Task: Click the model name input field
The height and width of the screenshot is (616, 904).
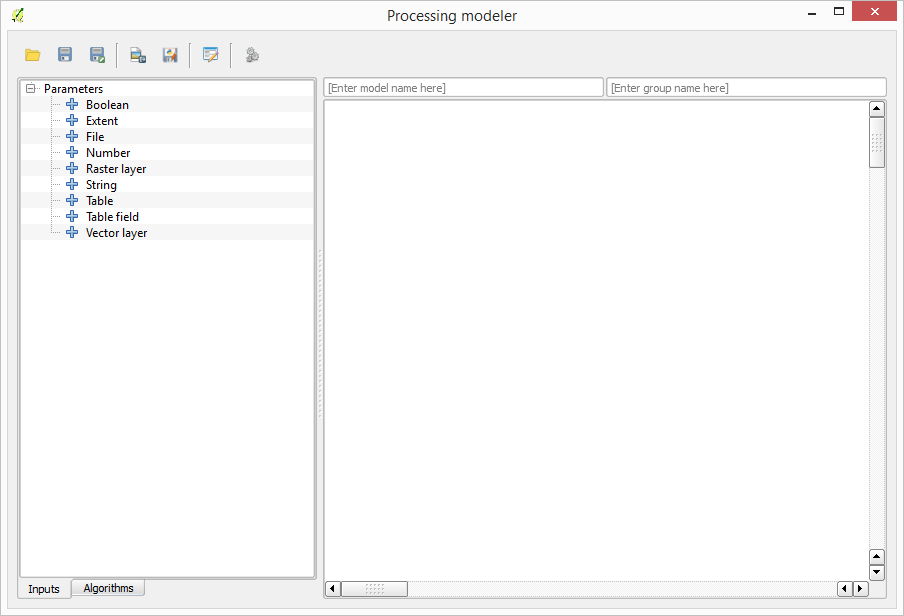Action: click(x=463, y=88)
